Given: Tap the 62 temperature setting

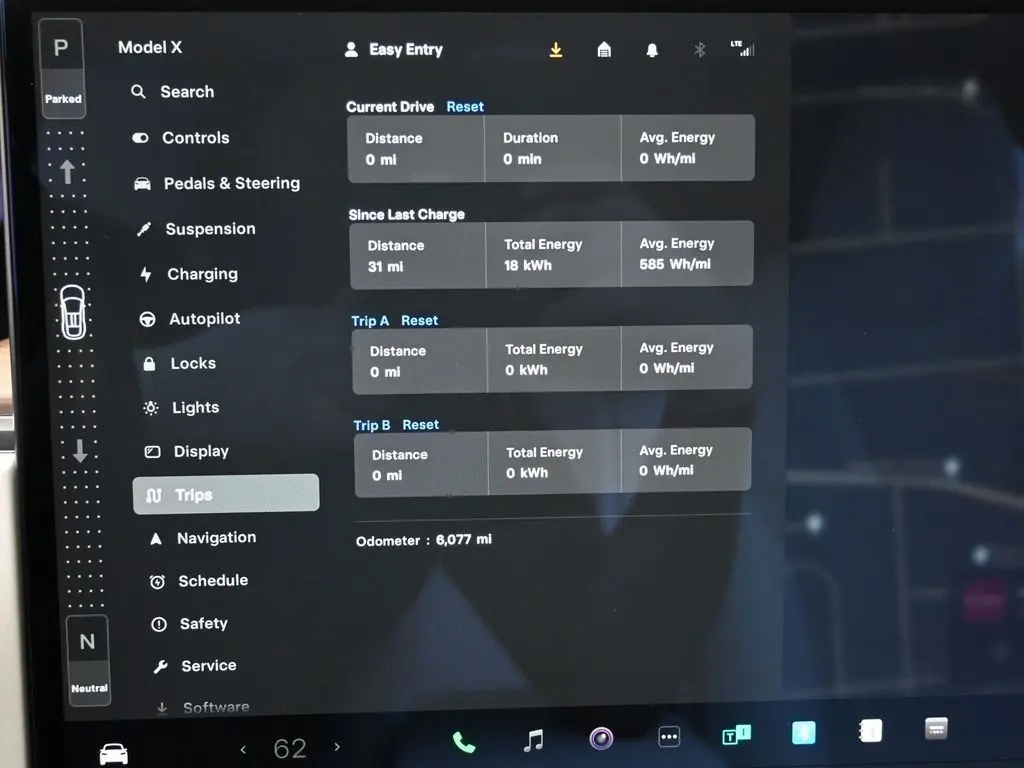Looking at the screenshot, I should (x=290, y=748).
